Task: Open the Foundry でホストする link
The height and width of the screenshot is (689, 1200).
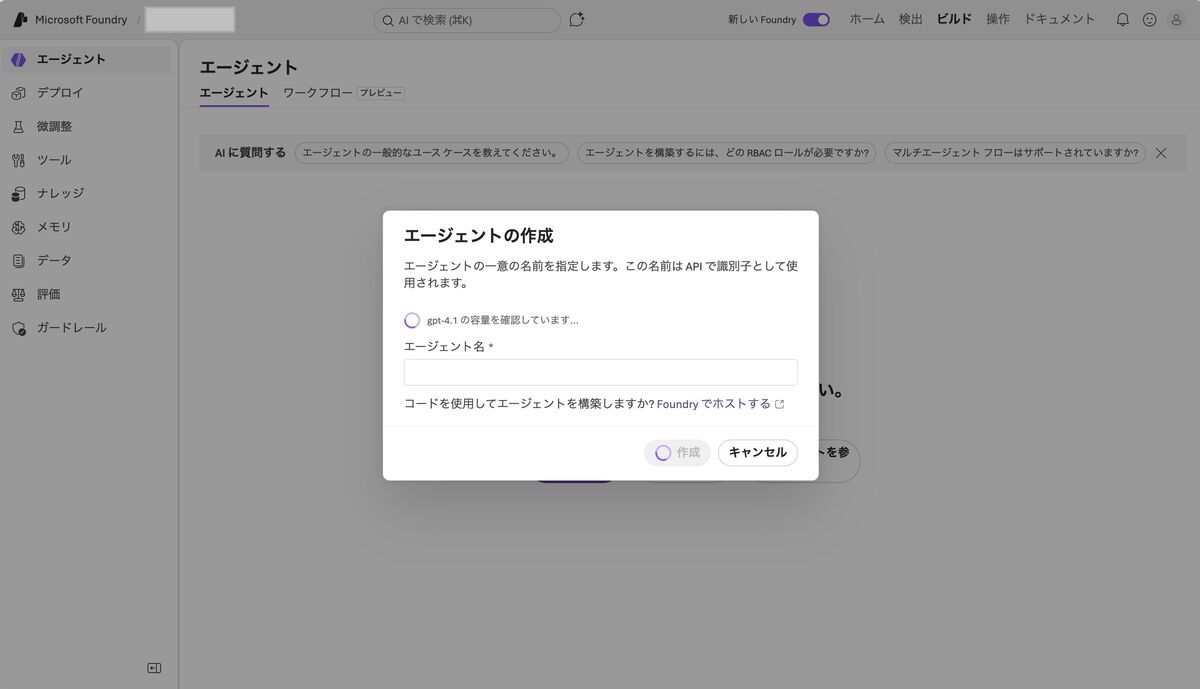Action: click(714, 404)
